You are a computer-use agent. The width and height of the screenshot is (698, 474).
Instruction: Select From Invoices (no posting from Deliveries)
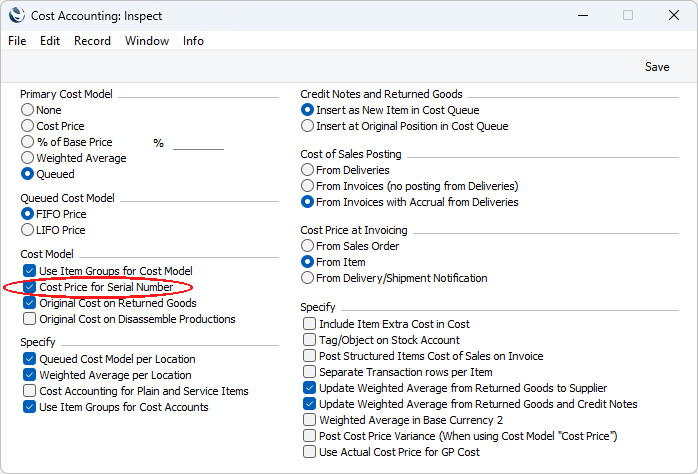pyautogui.click(x=307, y=186)
